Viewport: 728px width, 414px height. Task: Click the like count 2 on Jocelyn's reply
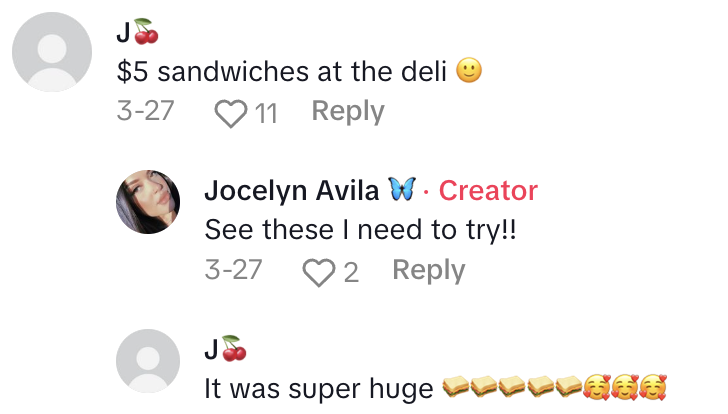pos(351,271)
